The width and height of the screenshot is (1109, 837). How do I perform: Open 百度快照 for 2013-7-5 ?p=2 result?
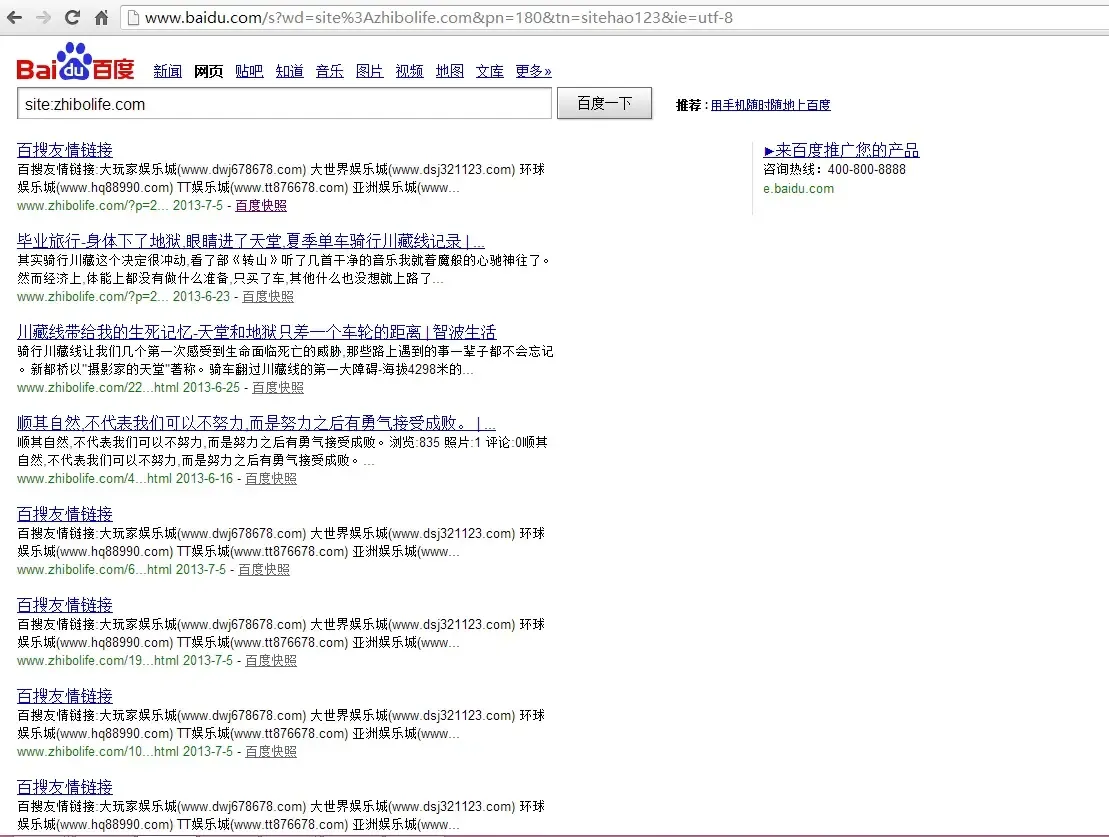coord(261,205)
